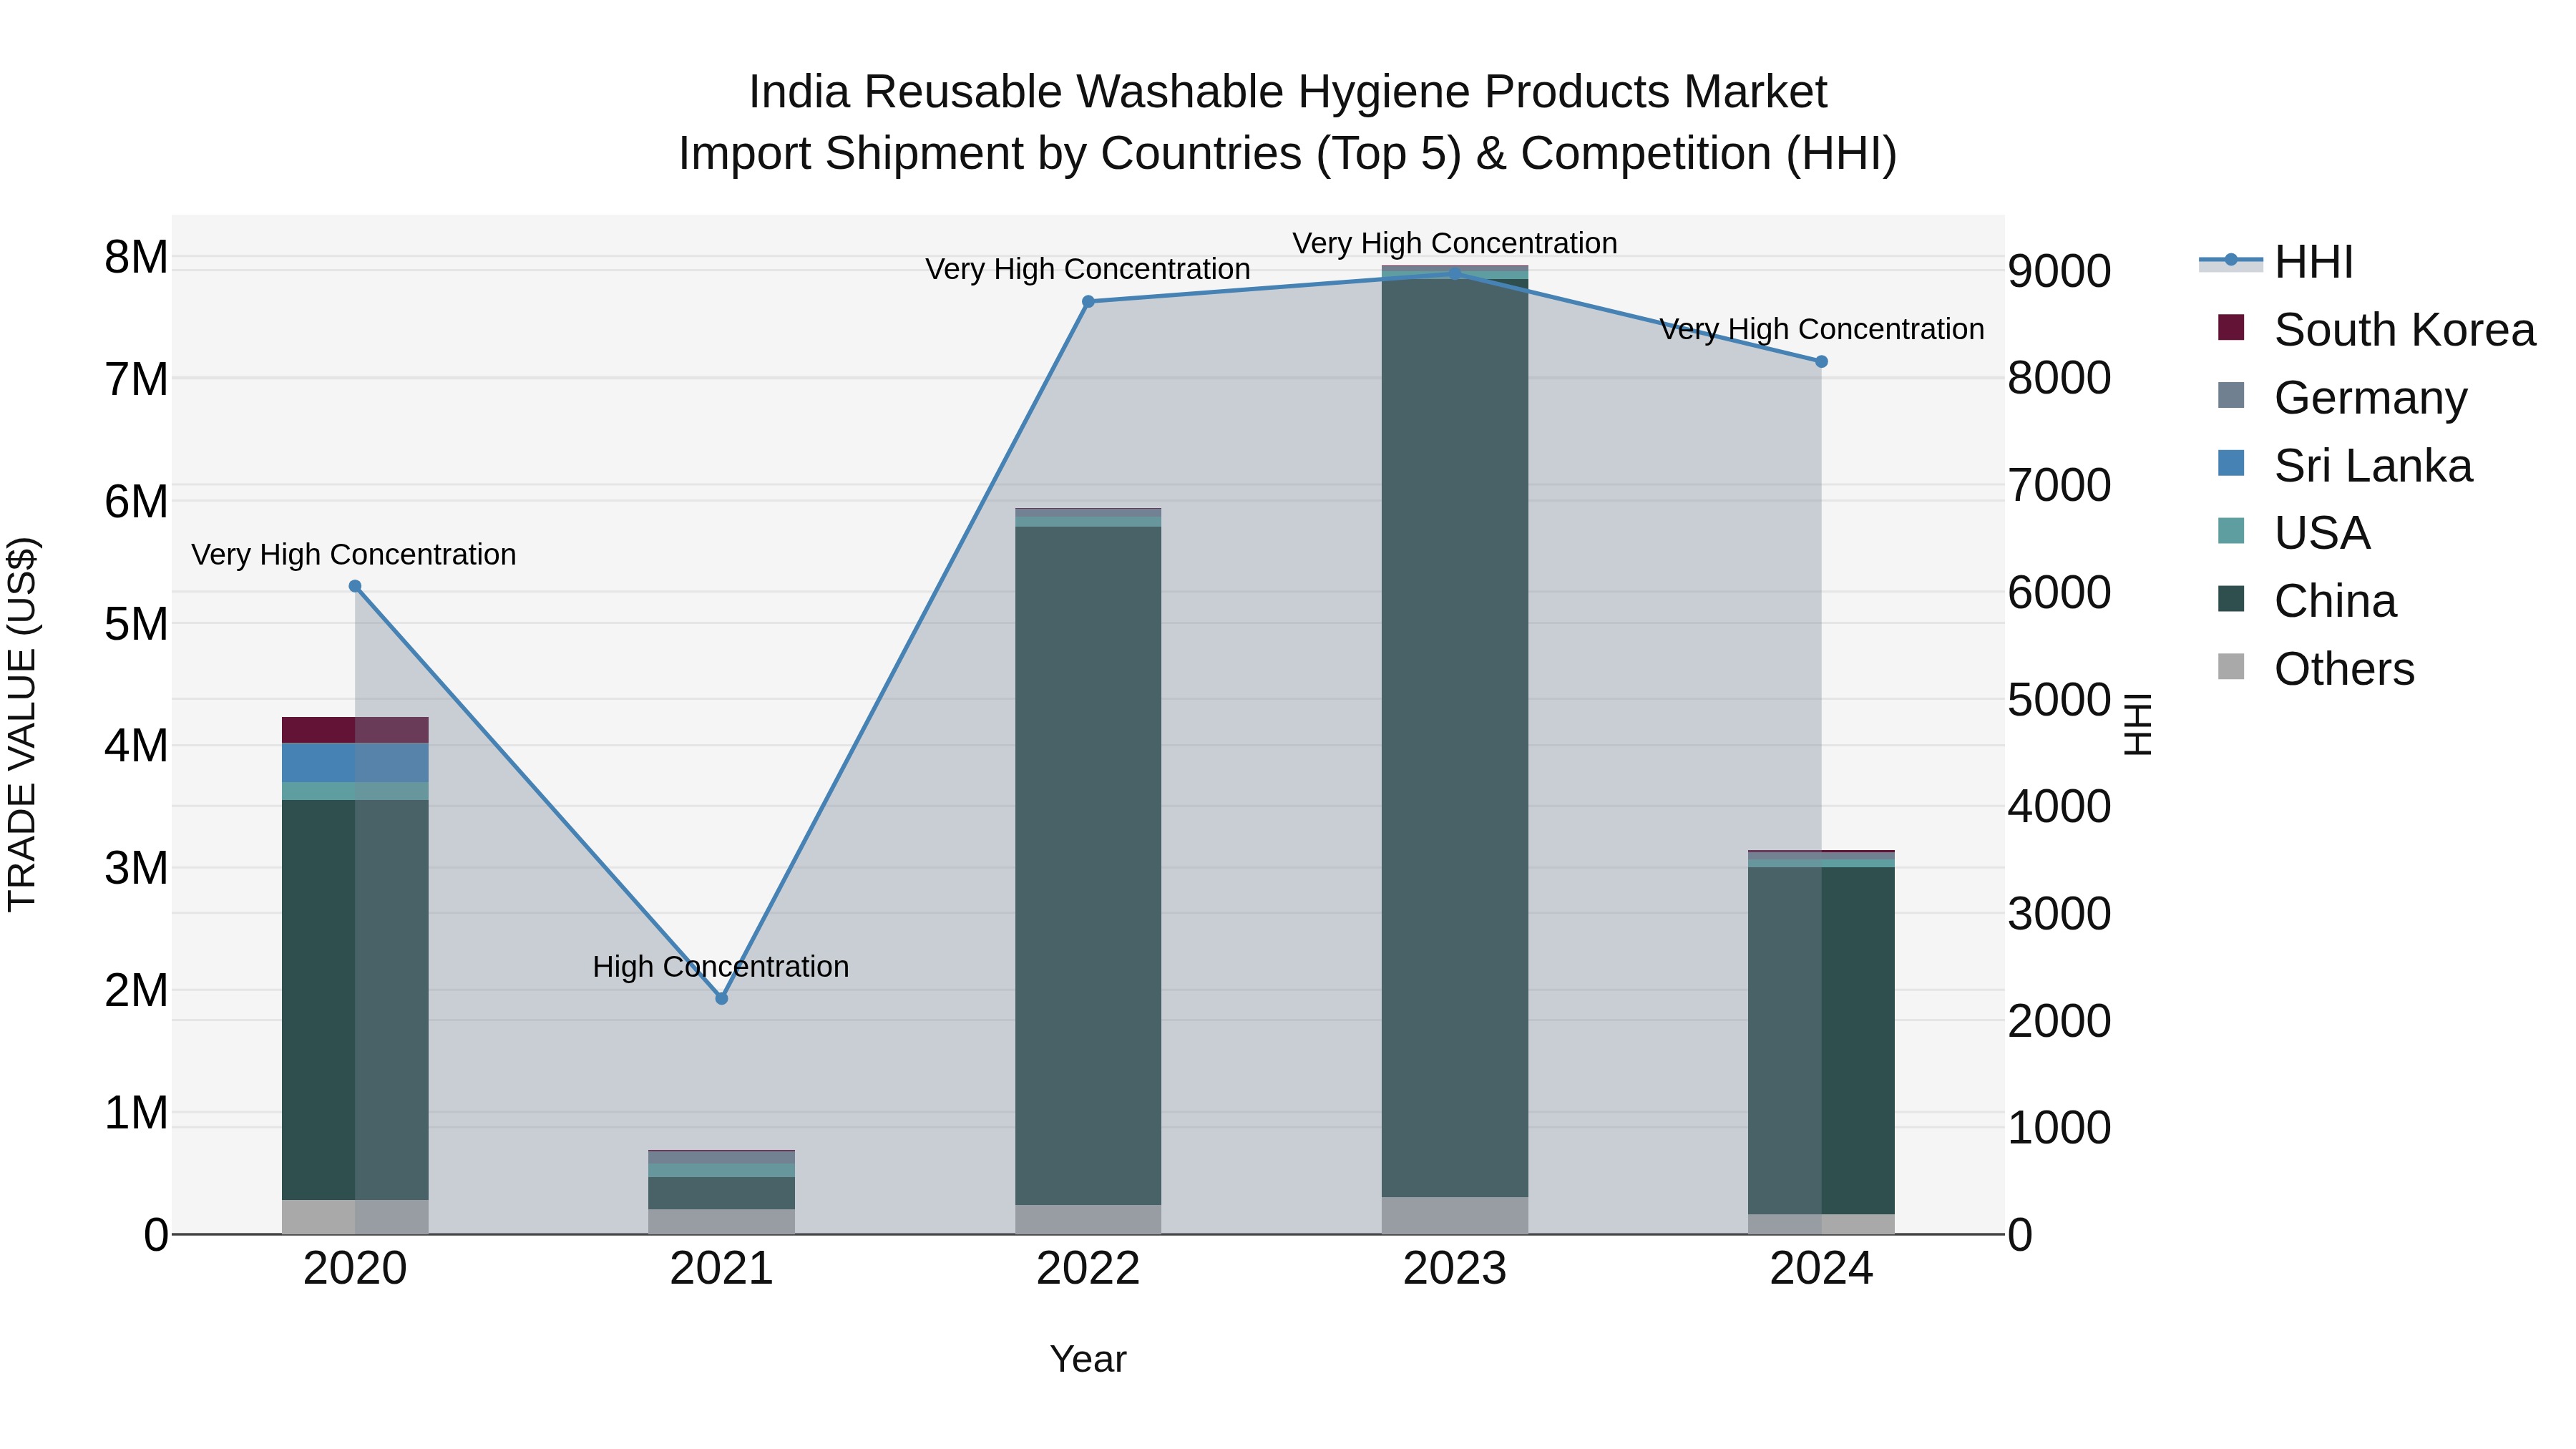Click the China bar segment in 2023
The image size is (2576, 1449).
(x=1455, y=738)
